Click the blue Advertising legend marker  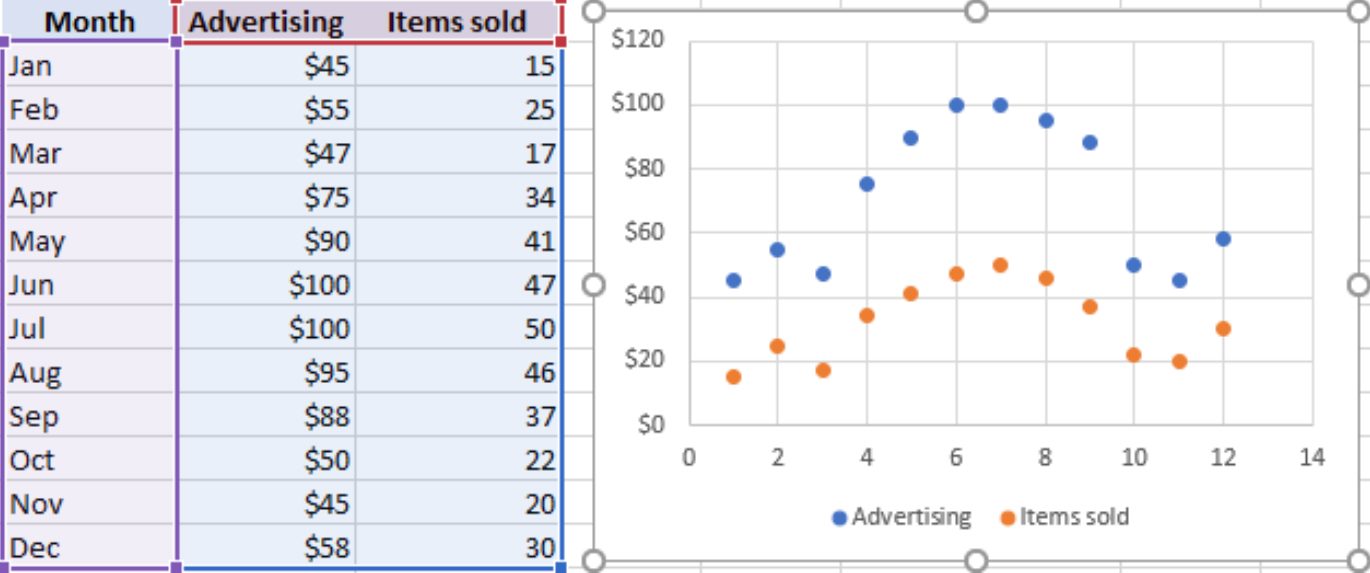pyautogui.click(x=839, y=518)
